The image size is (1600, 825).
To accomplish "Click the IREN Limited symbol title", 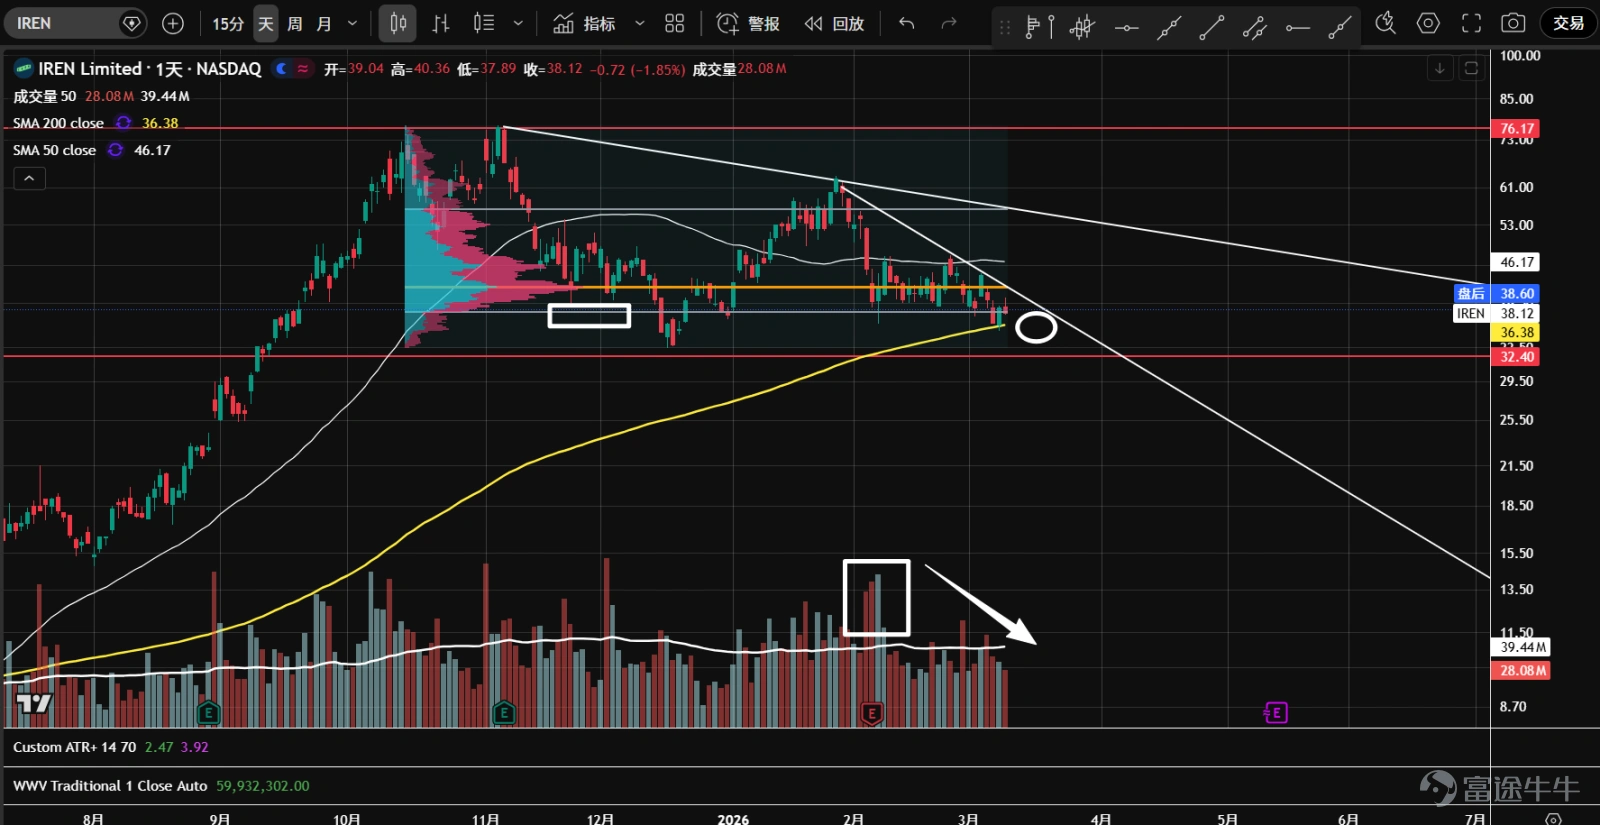I will (149, 68).
